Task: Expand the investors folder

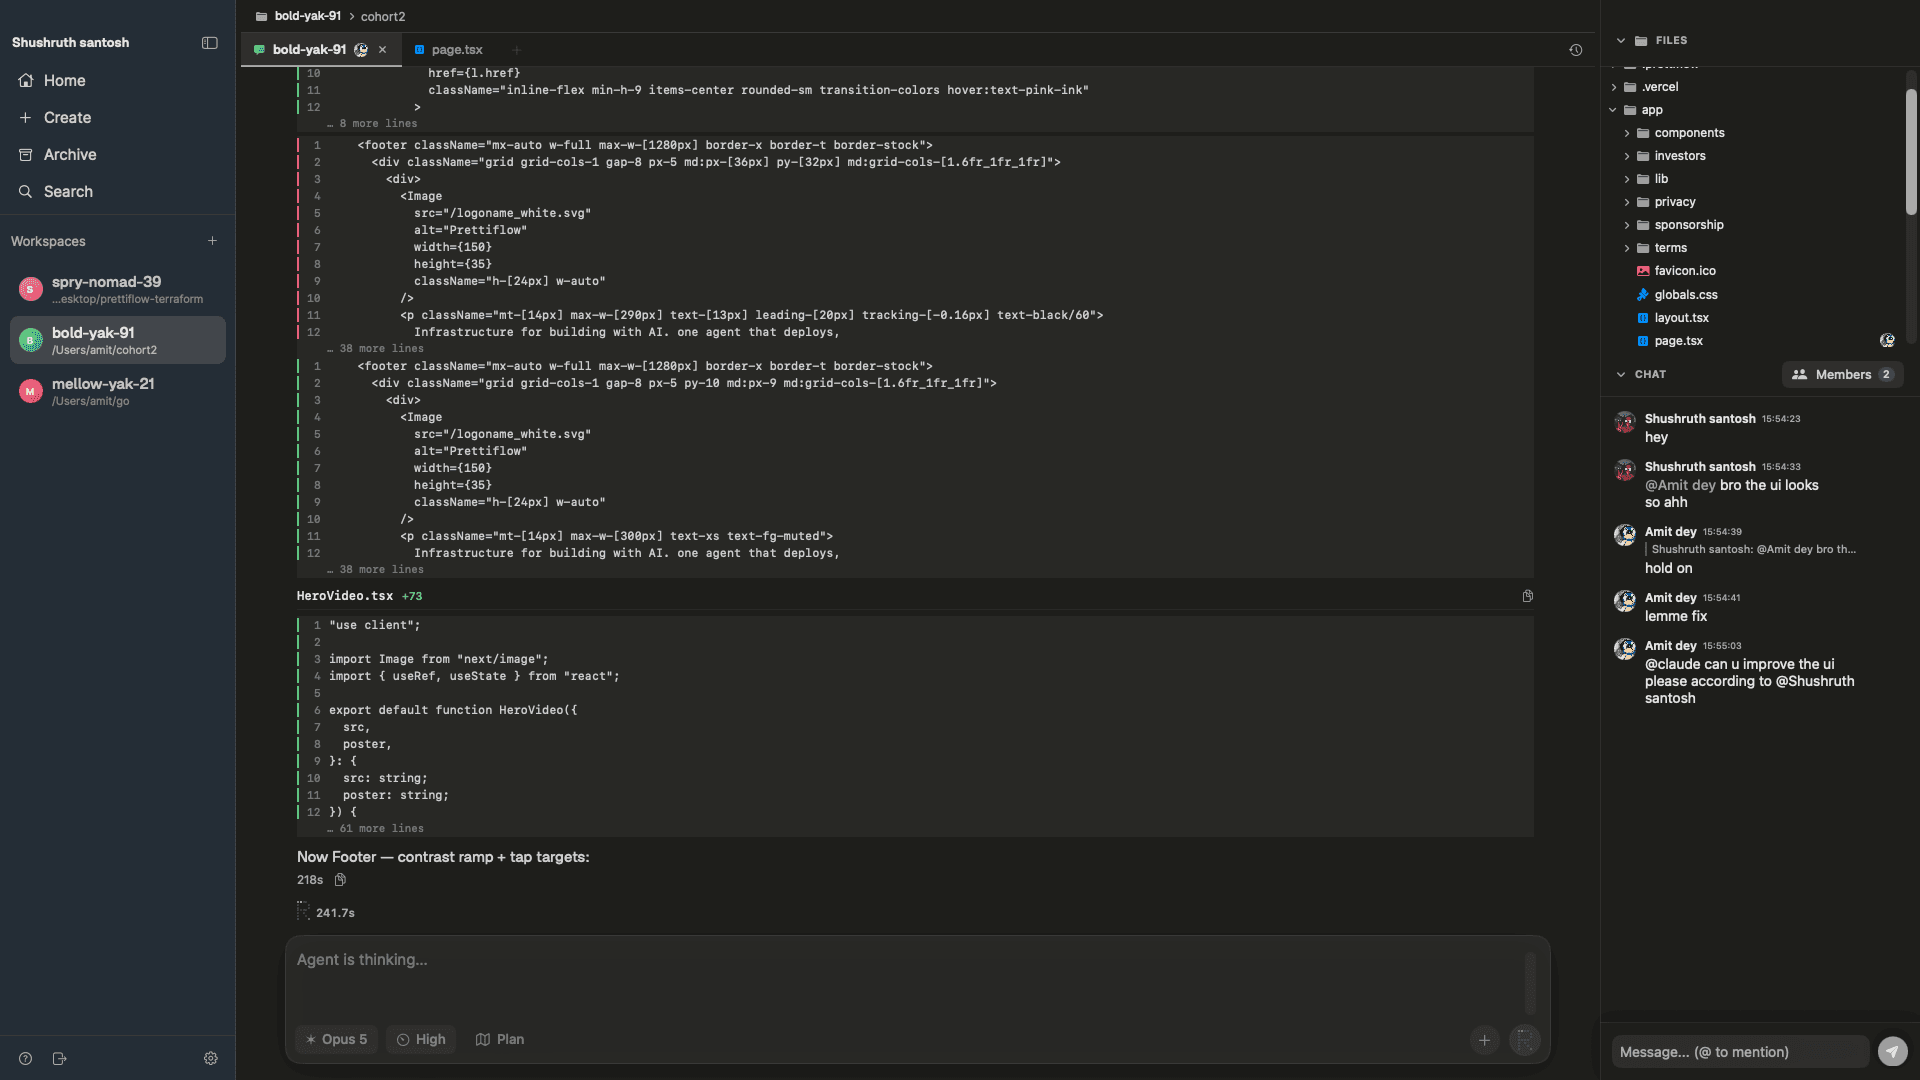Action: pos(1627,156)
